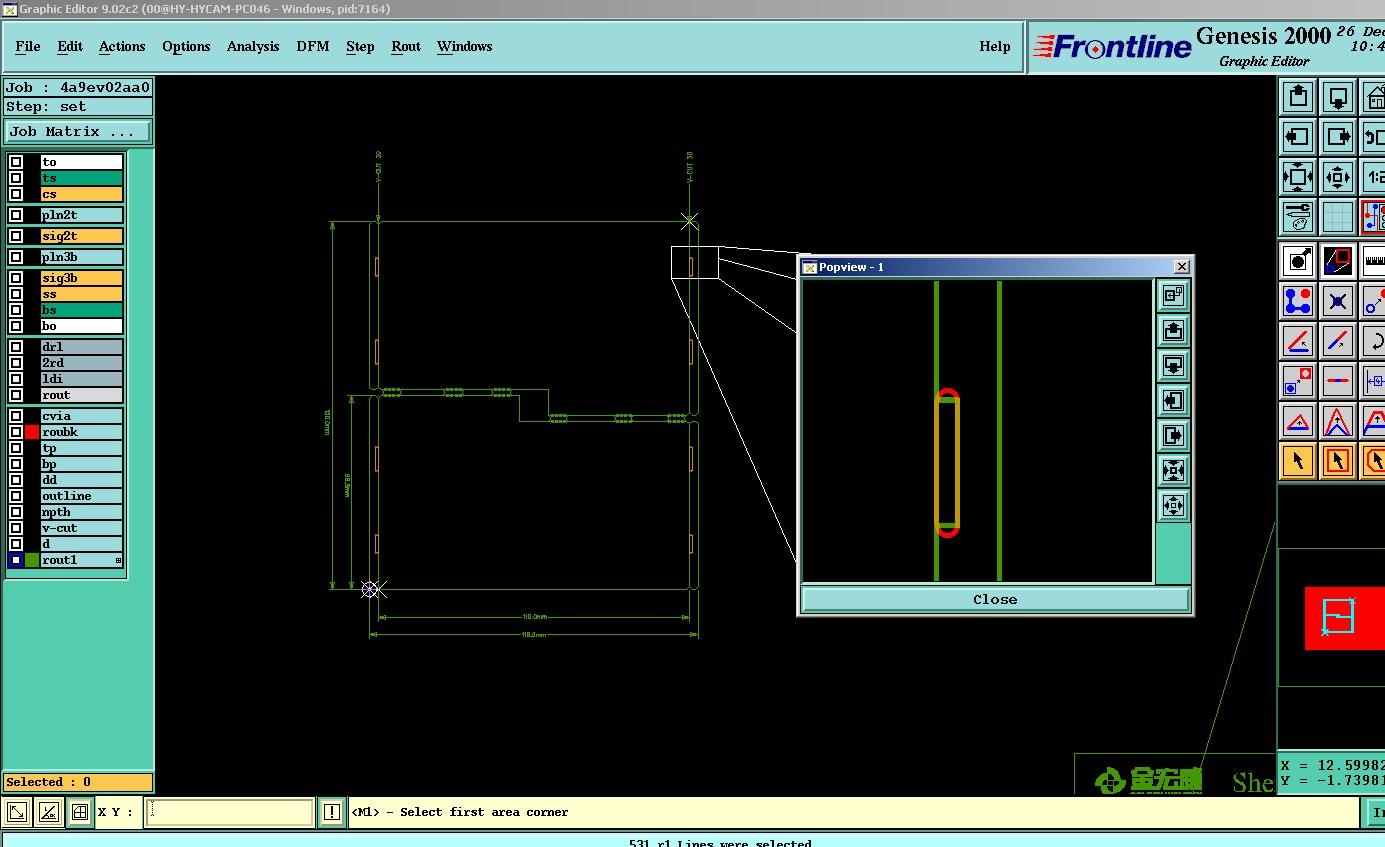Toggle the checkbox for layer 'sig2t'
Viewport: 1385px width, 847px height.
click(x=16, y=236)
